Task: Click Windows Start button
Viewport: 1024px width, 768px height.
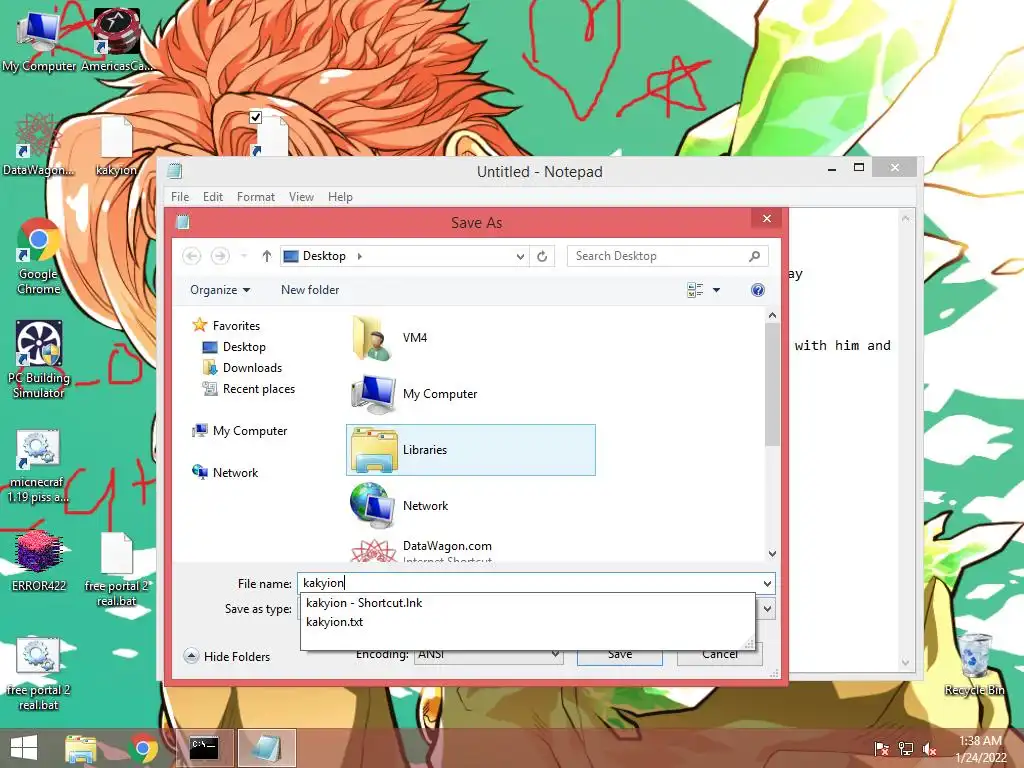Action: point(24,748)
